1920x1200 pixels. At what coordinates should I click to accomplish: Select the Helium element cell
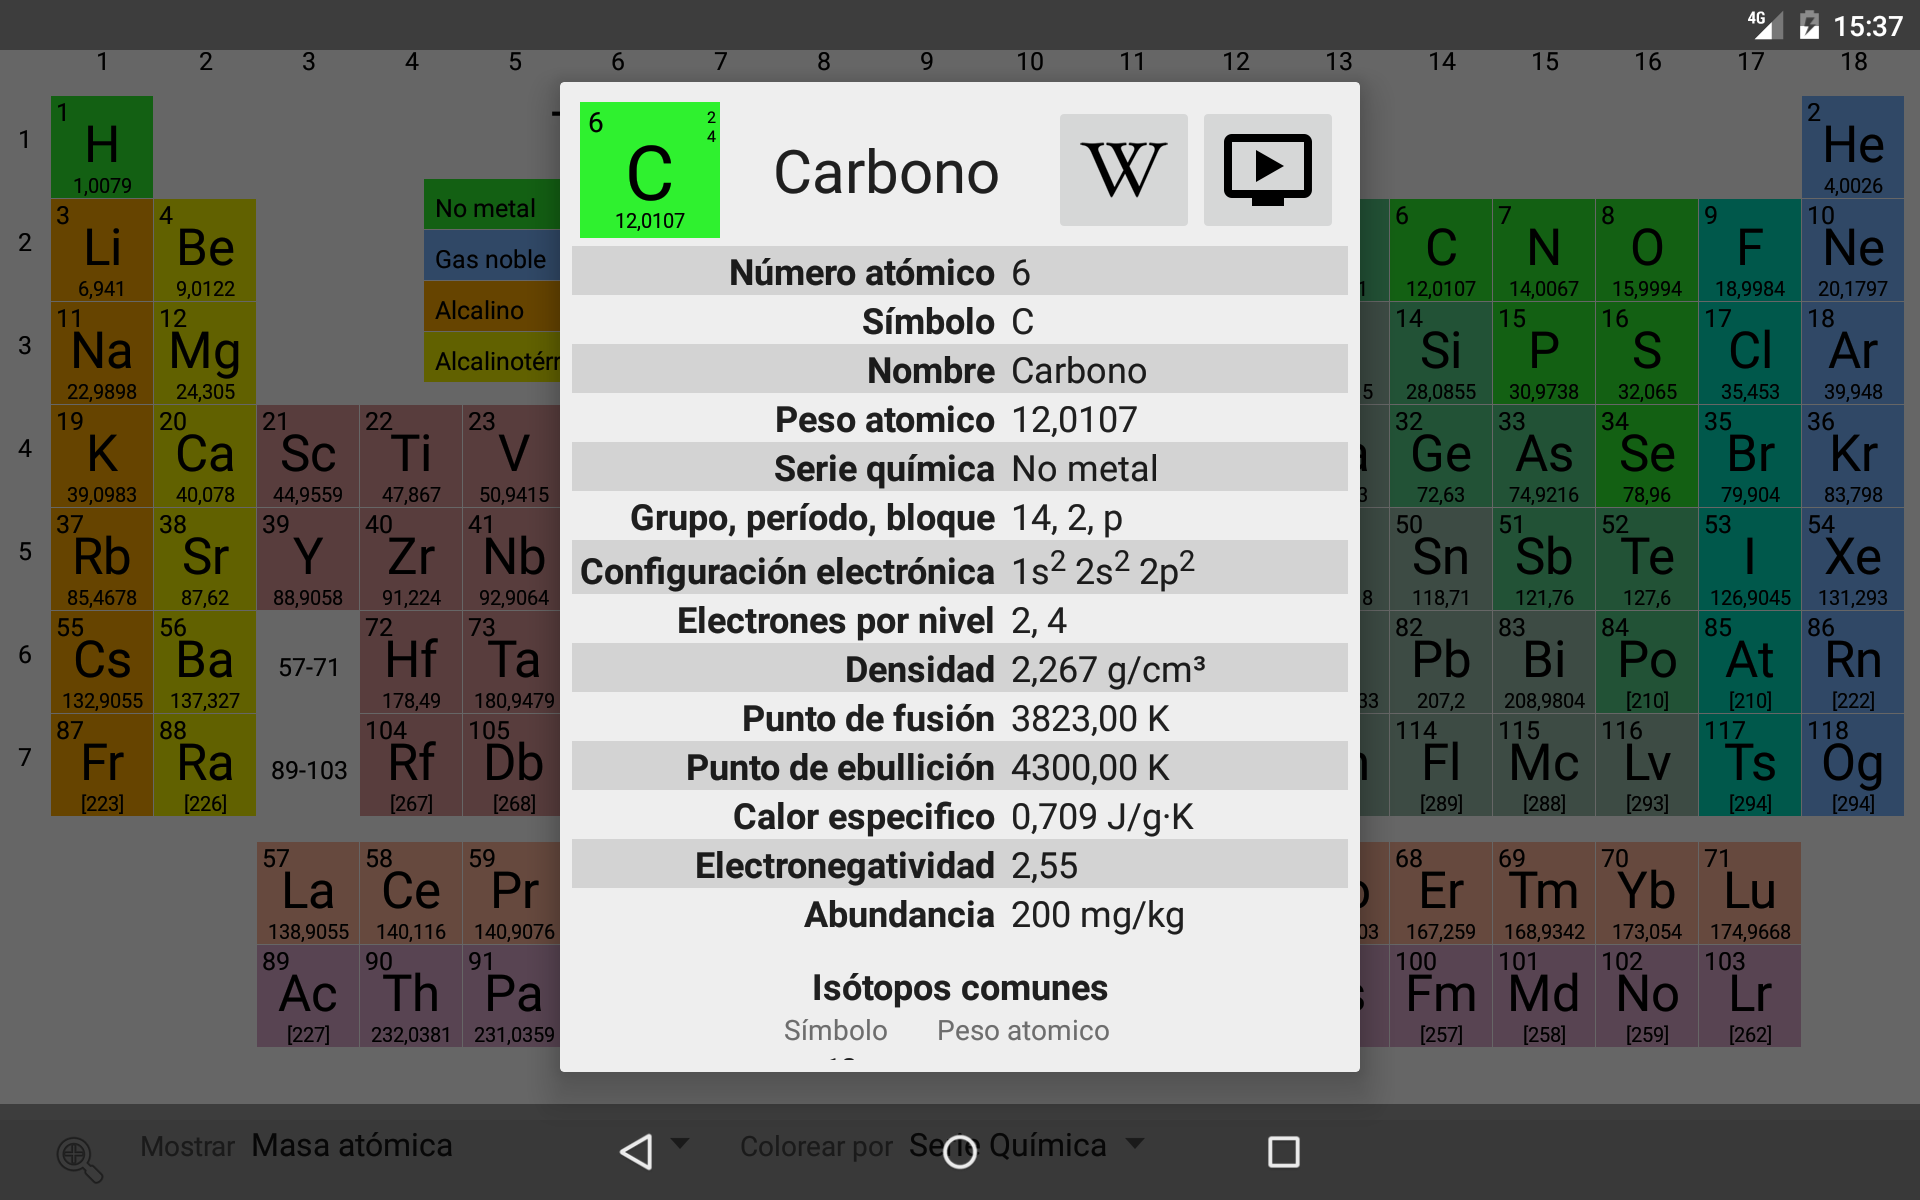tap(1852, 147)
